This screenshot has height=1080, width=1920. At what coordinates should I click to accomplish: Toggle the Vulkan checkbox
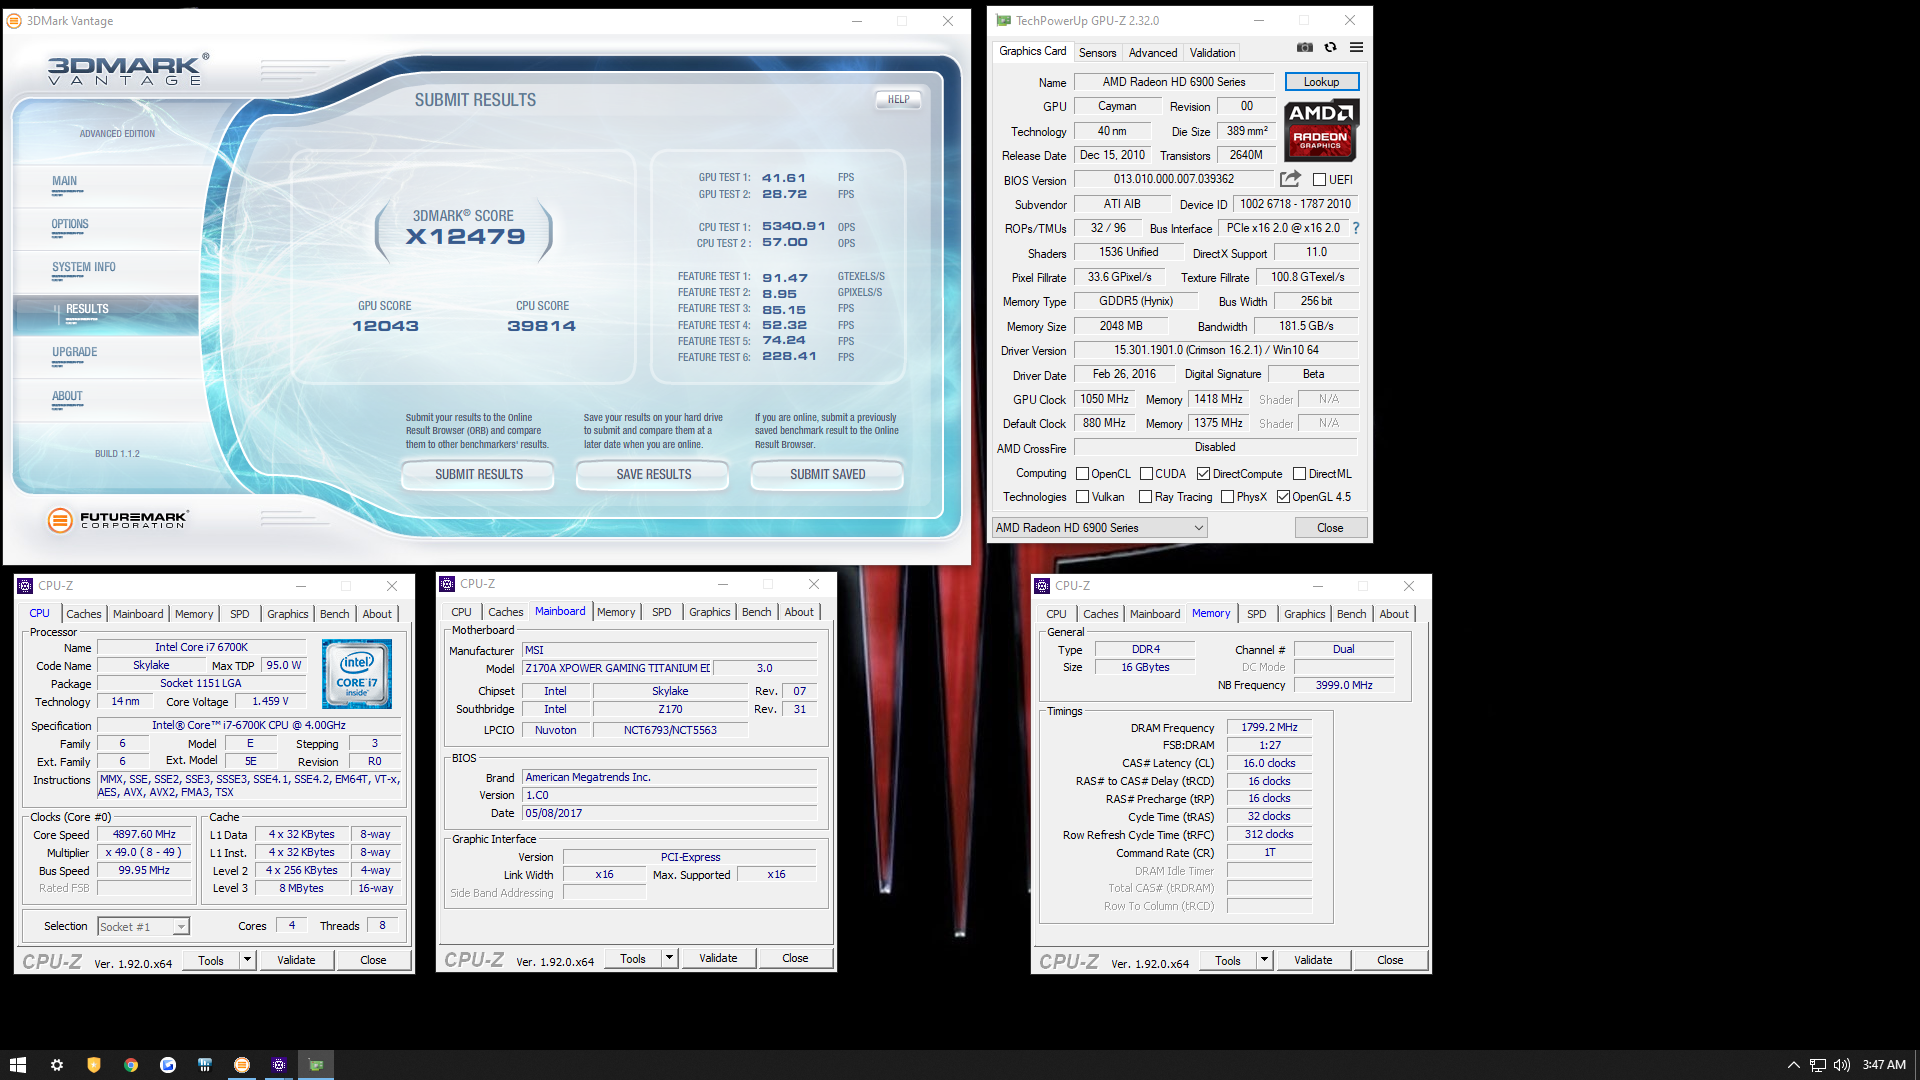pyautogui.click(x=1082, y=497)
